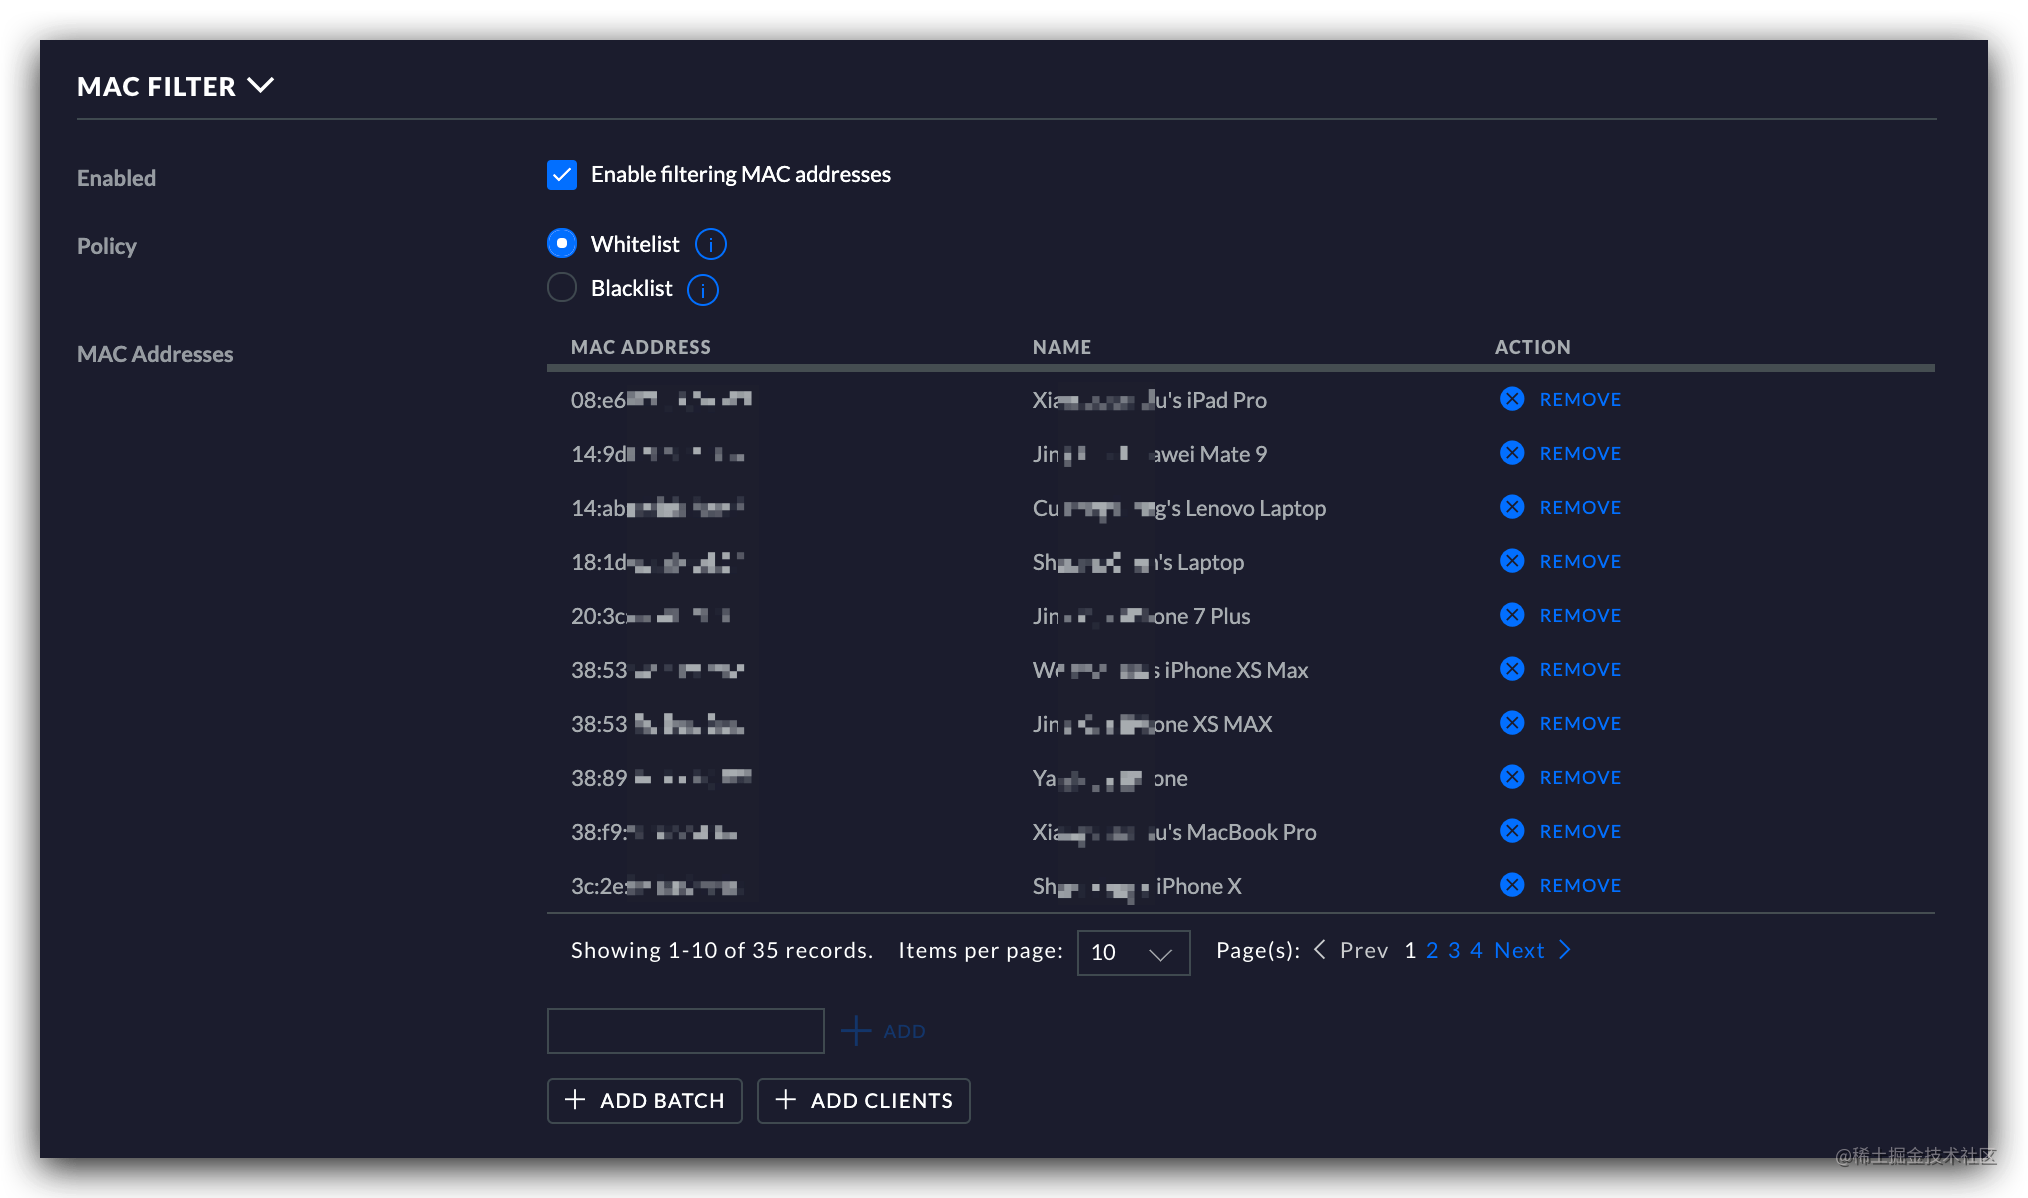This screenshot has width=2028, height=1198.
Task: Click the blue X on the MacBook Pro row
Action: point(1512,830)
